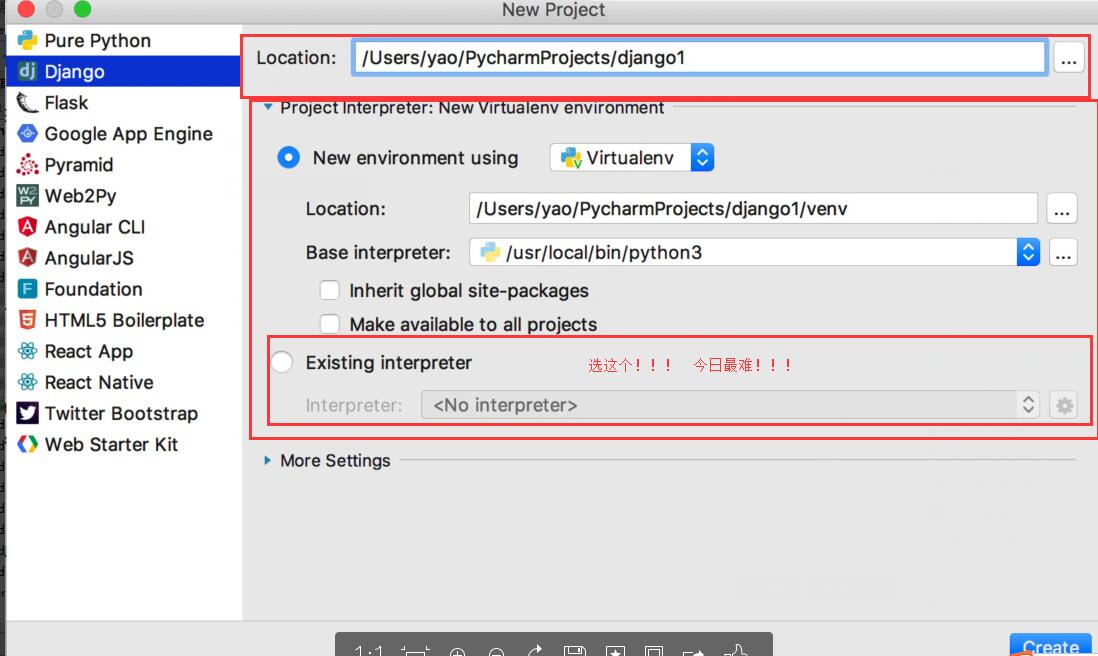
Task: Select Twitter Bootstrap project type
Action: [123, 413]
